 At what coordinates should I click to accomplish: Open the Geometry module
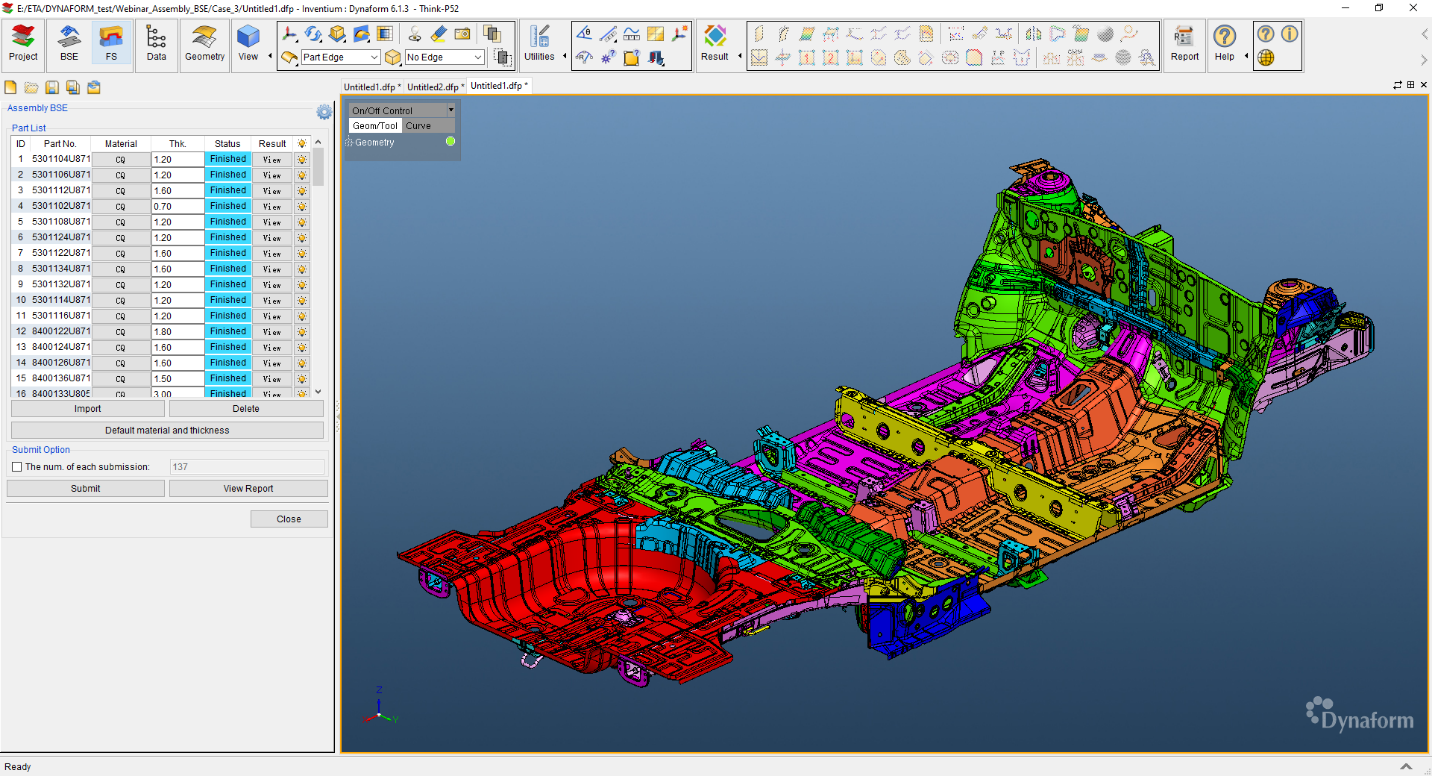pos(204,44)
